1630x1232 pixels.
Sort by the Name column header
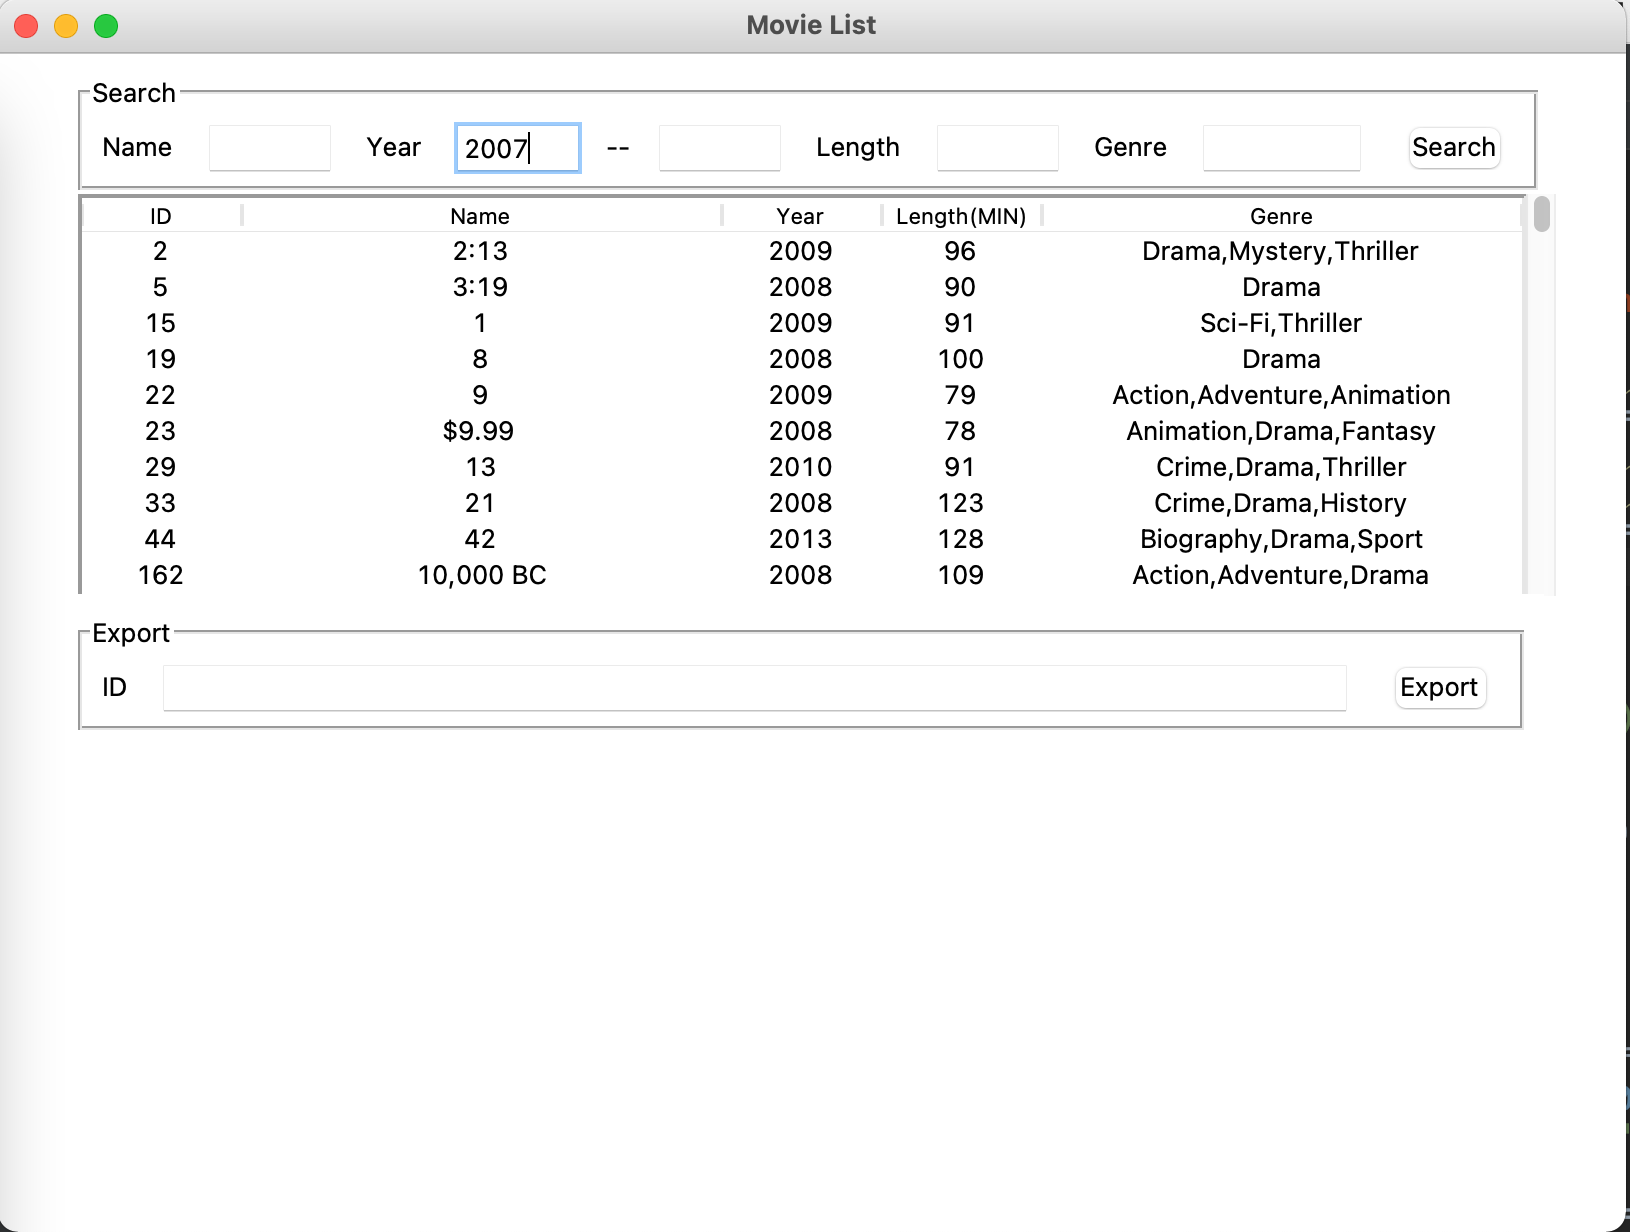point(480,216)
